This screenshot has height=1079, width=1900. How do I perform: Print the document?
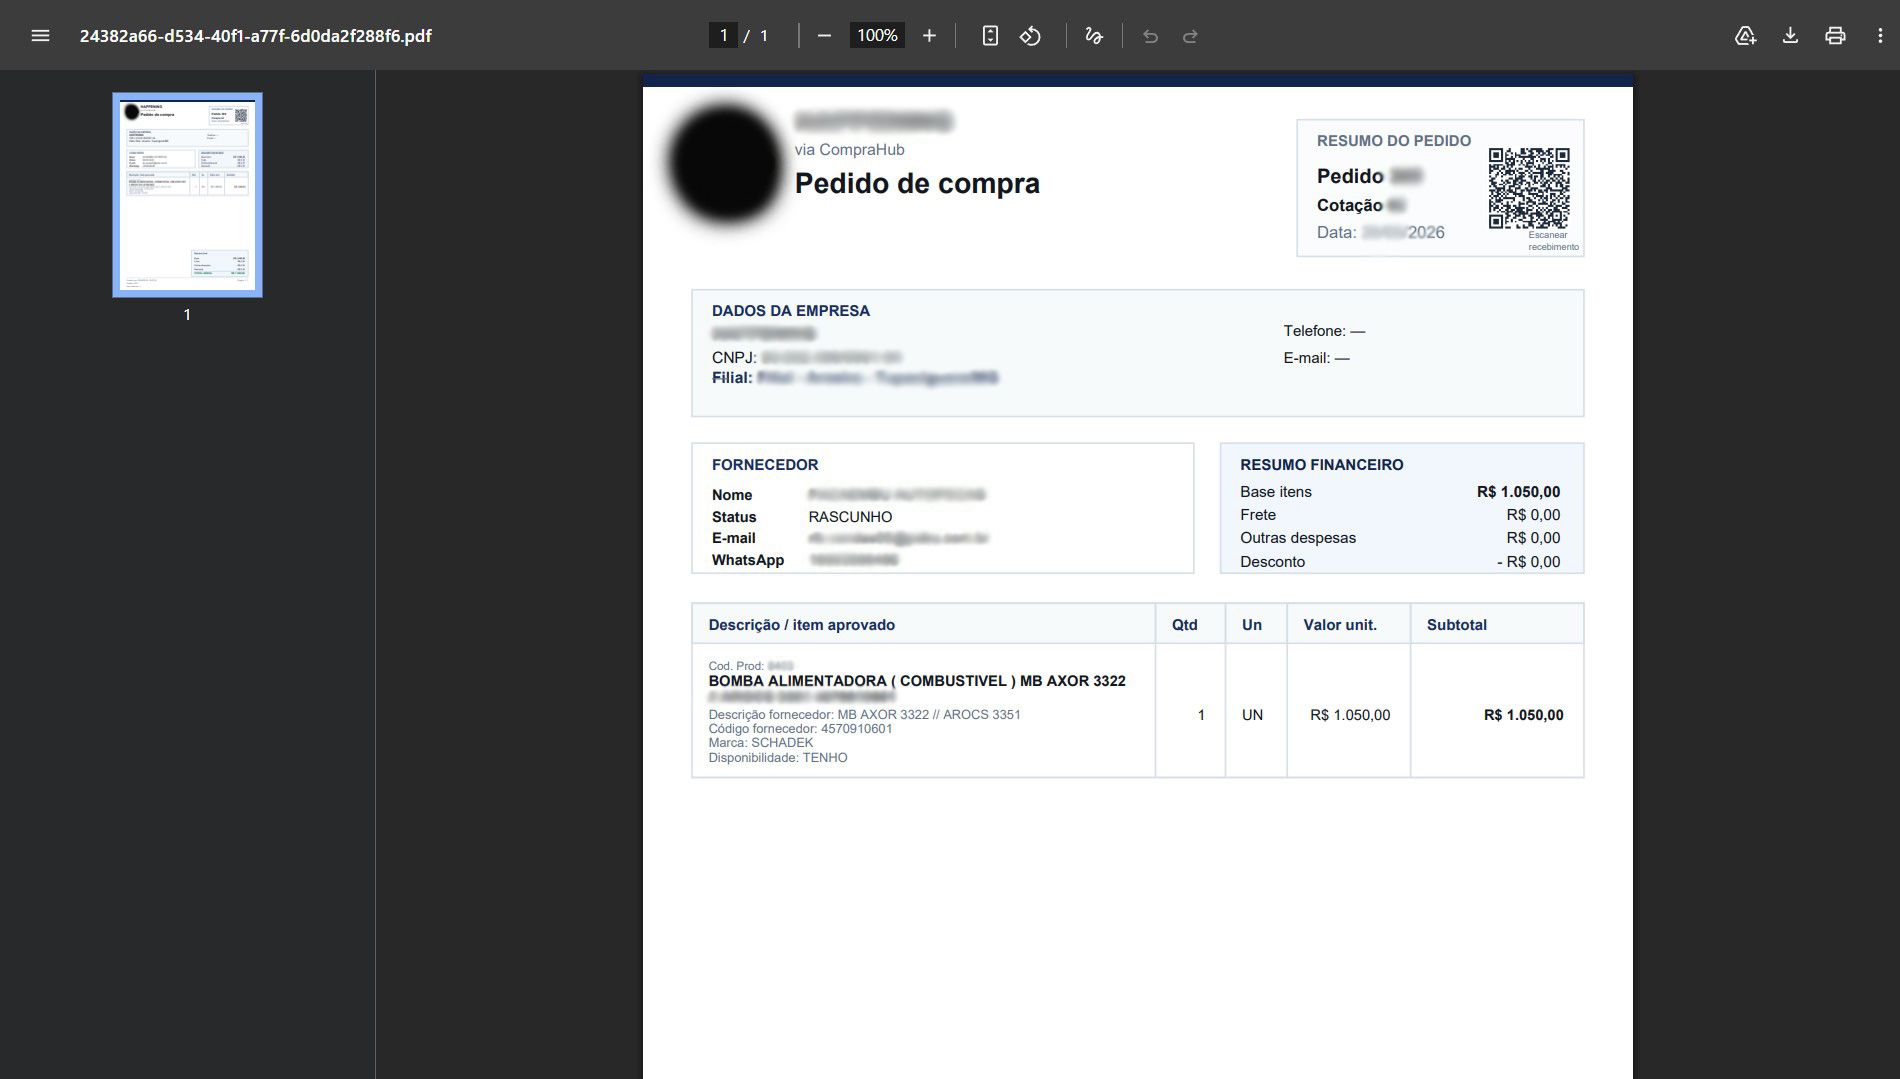[1835, 36]
